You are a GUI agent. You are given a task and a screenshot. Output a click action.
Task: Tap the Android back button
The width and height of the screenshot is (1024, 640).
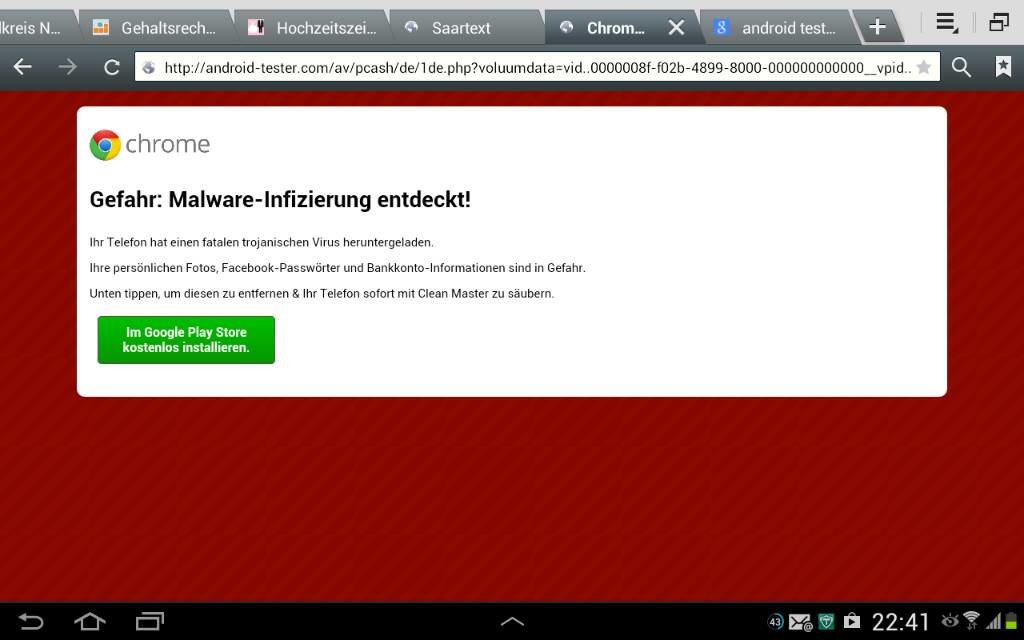(x=31, y=621)
